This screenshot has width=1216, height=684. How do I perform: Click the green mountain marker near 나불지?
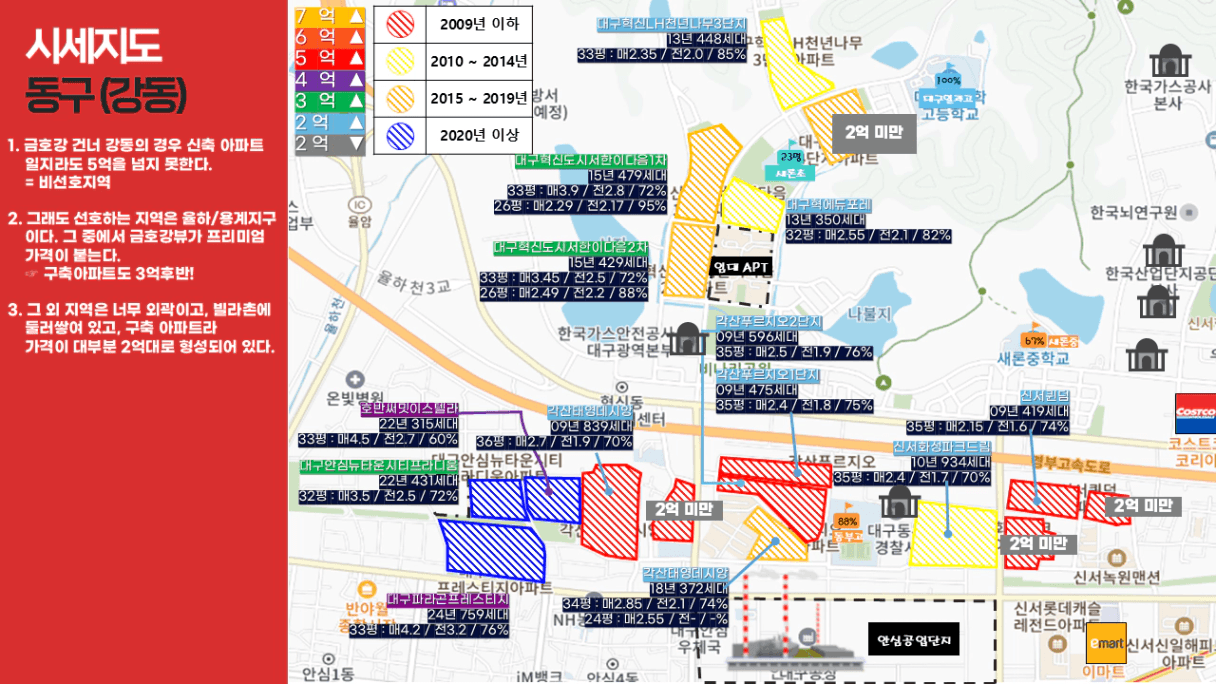click(883, 383)
